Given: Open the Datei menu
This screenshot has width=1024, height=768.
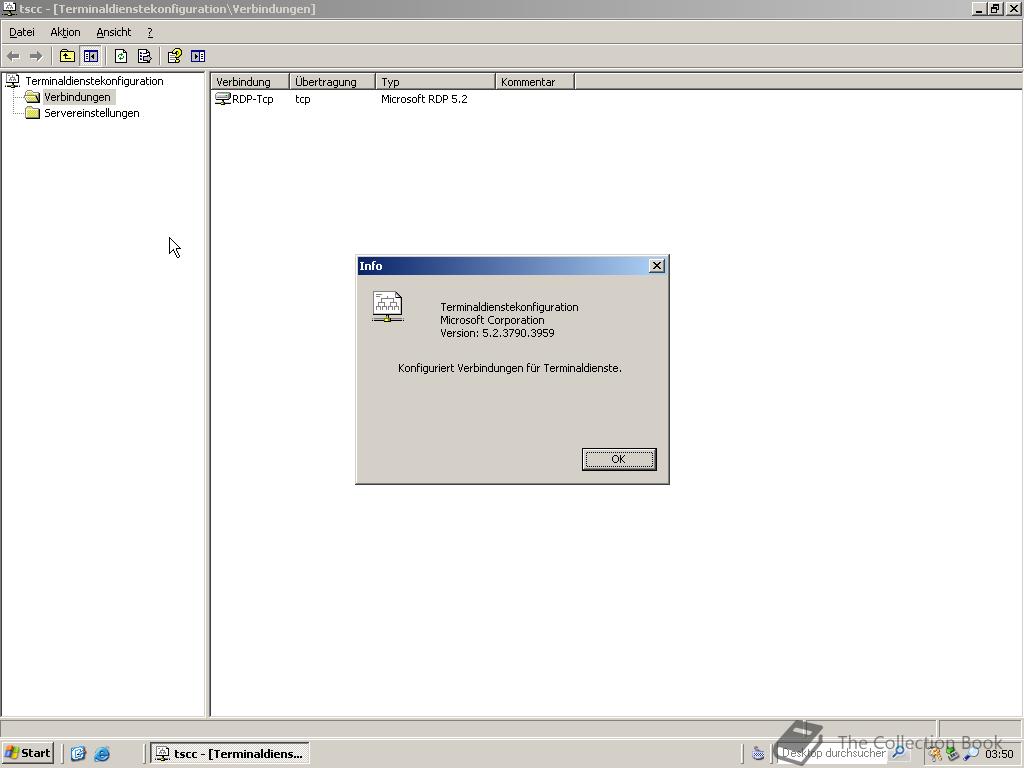Looking at the screenshot, I should coord(22,32).
